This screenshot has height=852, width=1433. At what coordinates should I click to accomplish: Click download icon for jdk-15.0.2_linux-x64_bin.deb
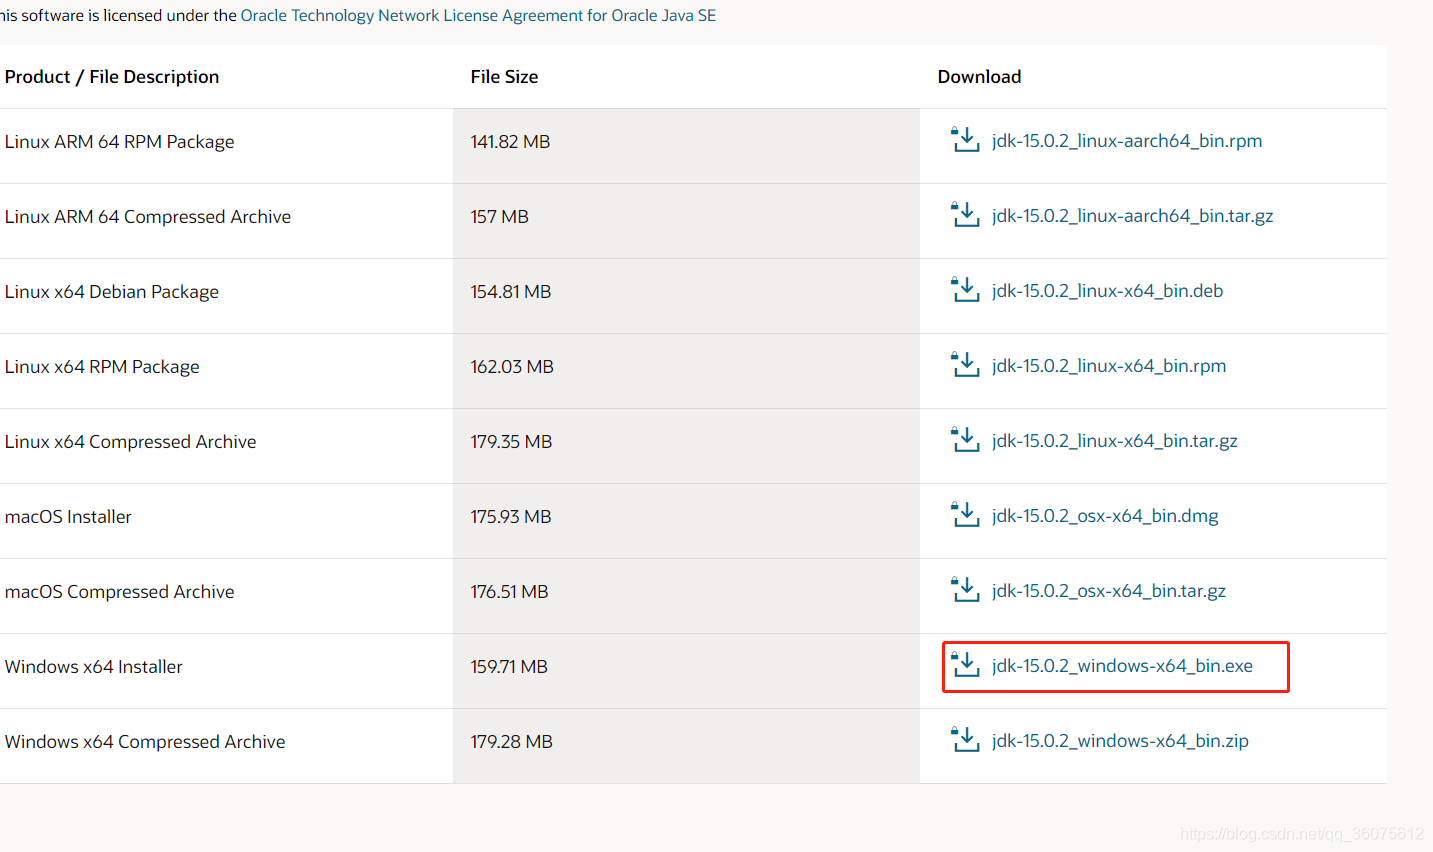965,290
